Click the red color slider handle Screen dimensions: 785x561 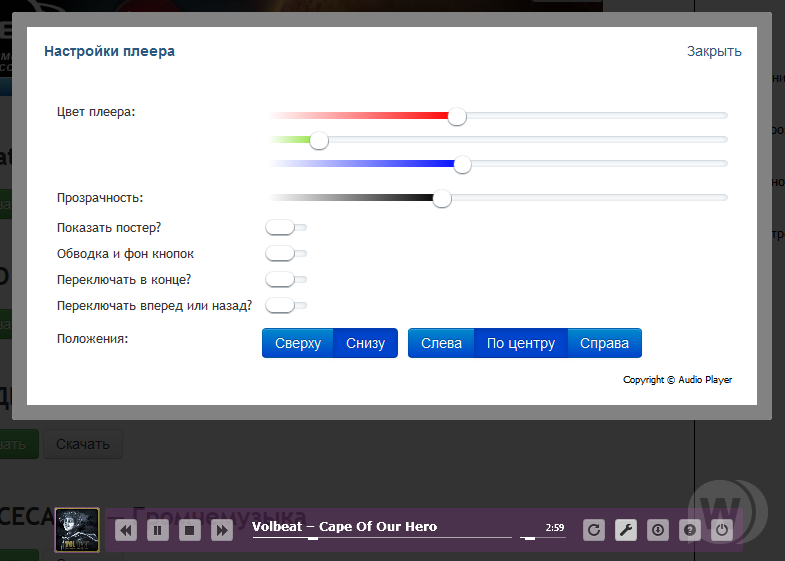[457, 116]
